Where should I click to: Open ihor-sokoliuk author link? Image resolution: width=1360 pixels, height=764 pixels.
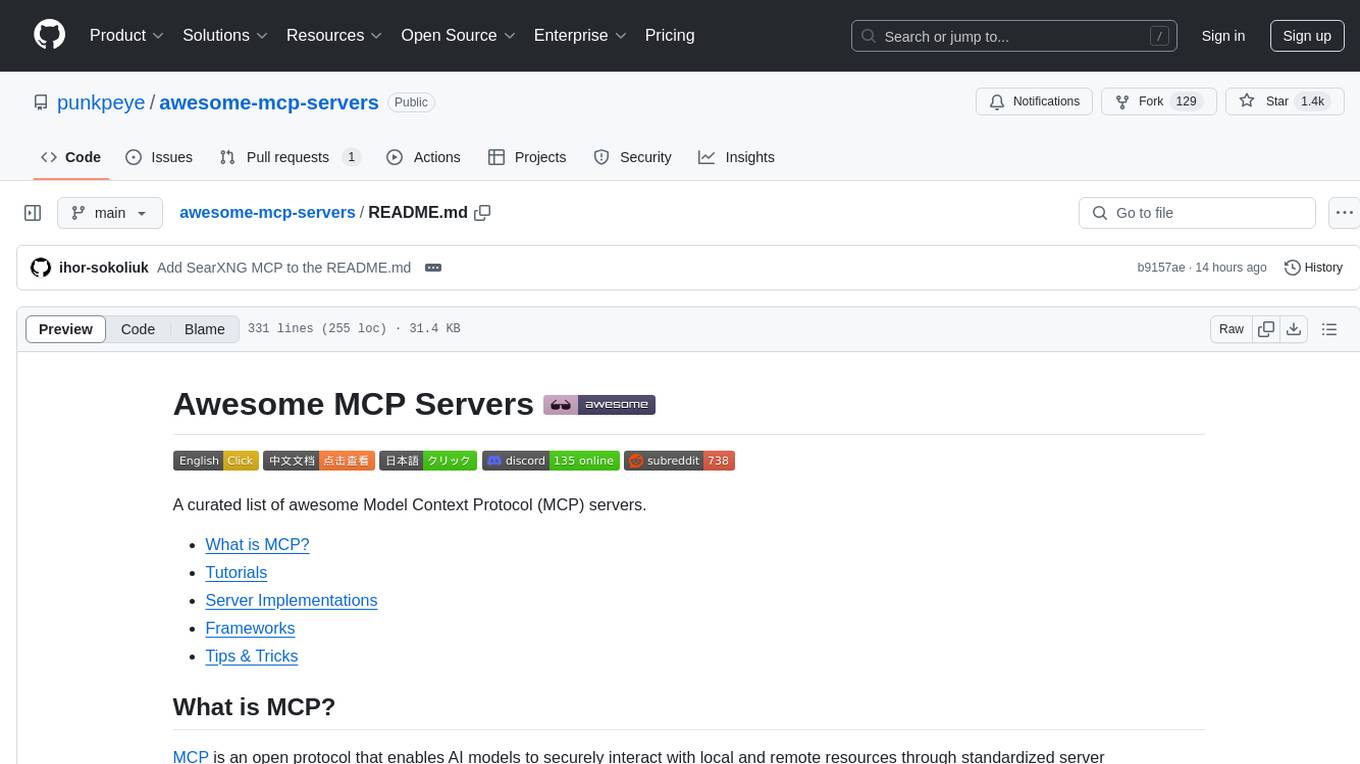(x=104, y=267)
